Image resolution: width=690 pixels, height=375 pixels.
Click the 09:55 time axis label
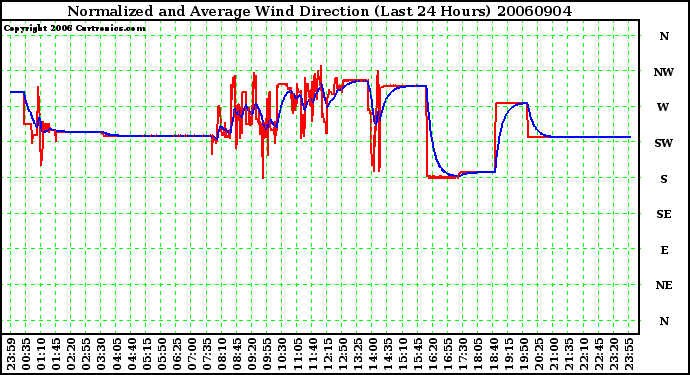coord(268,354)
